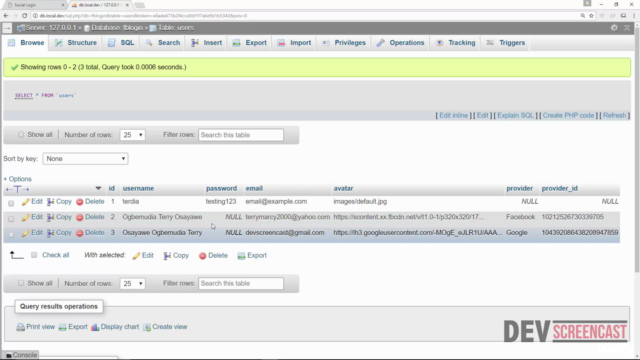Click the Copy icon for terdia row
Image resolution: width=640 pixels, height=360 pixels.
pyautogui.click(x=51, y=202)
